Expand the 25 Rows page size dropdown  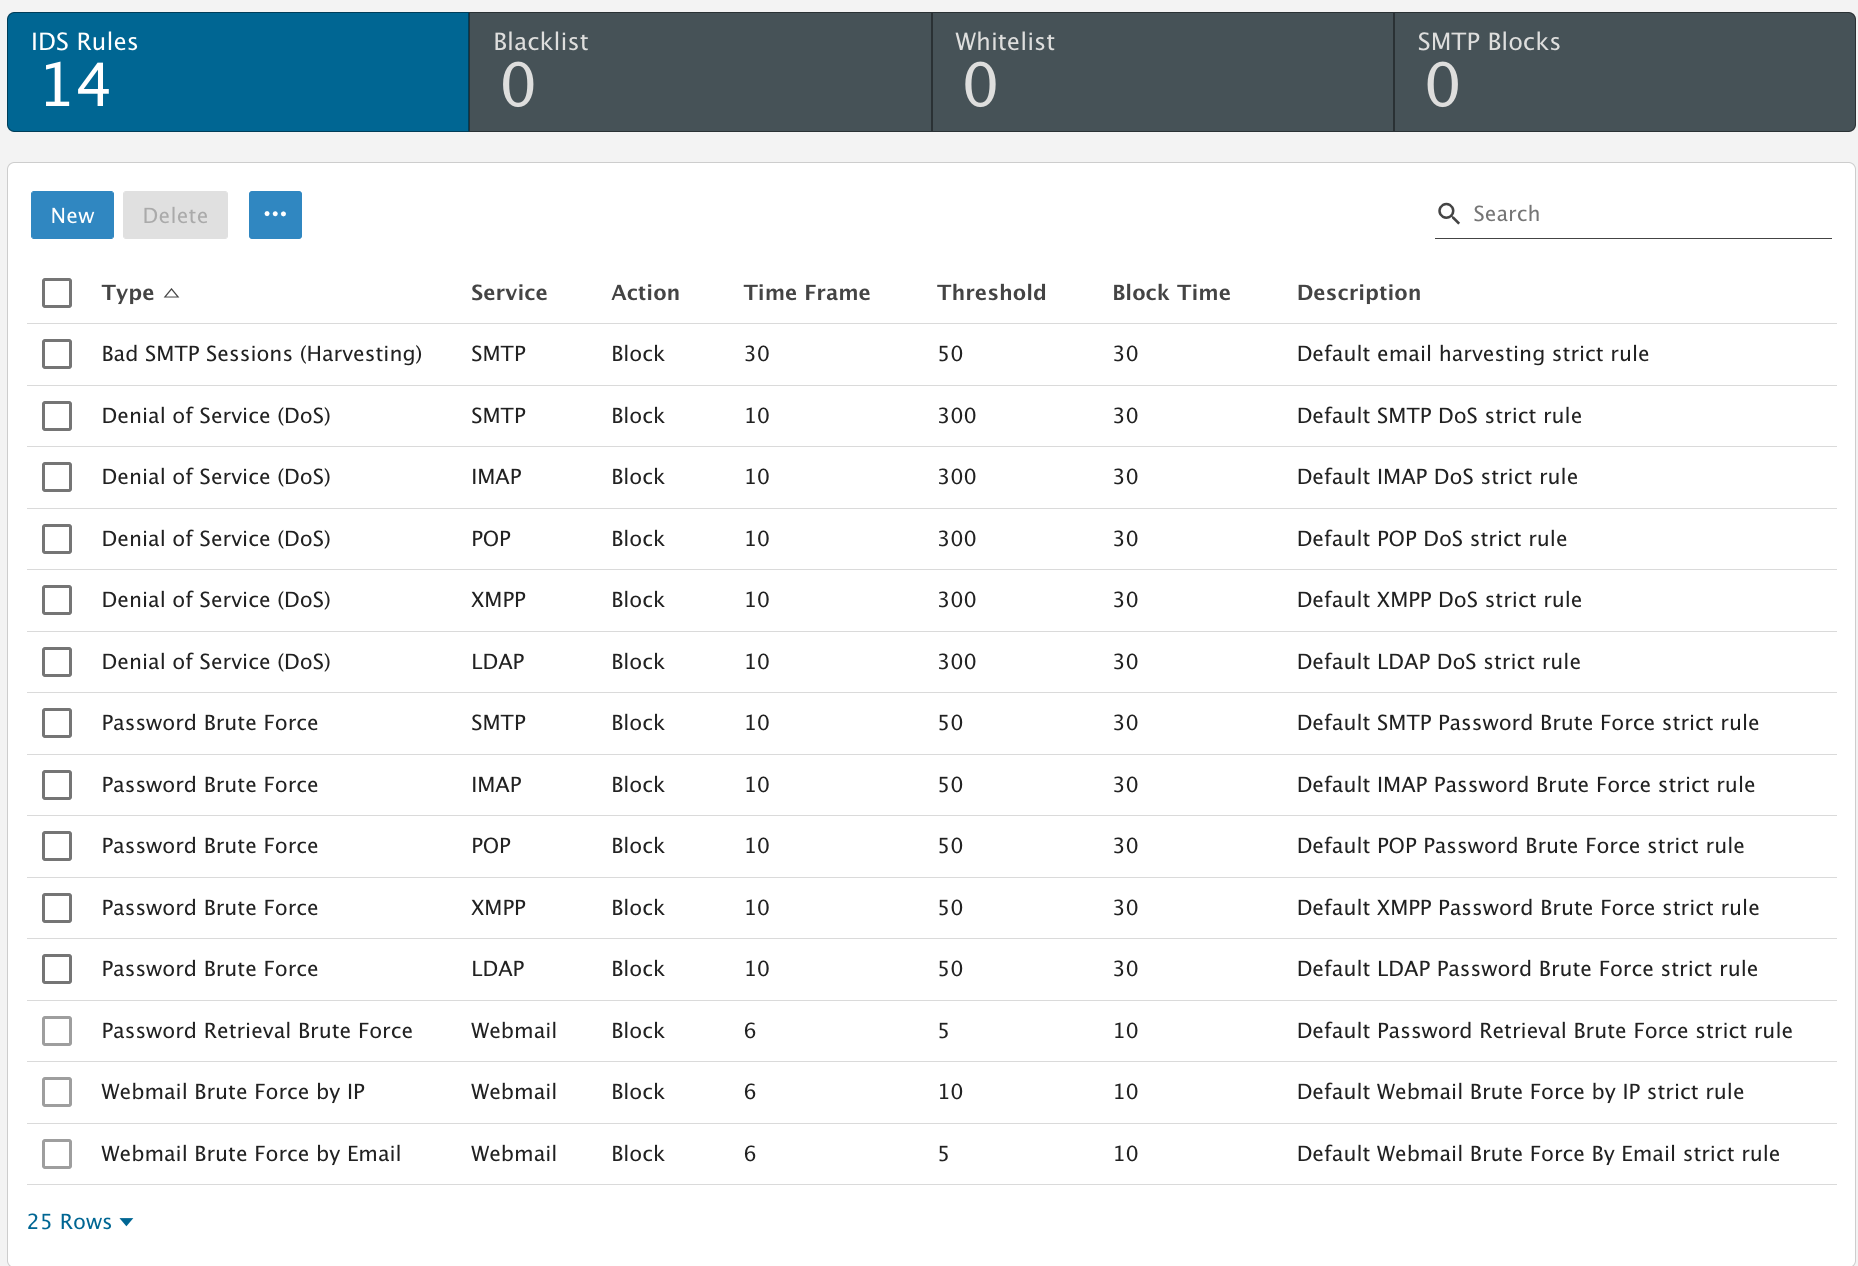[x=80, y=1222]
